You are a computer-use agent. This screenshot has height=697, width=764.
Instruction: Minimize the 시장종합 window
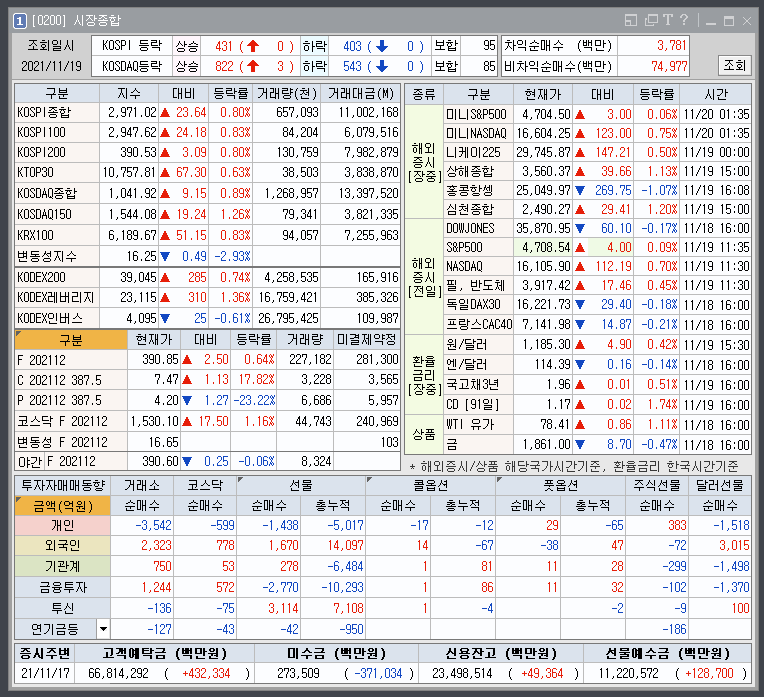tap(711, 21)
